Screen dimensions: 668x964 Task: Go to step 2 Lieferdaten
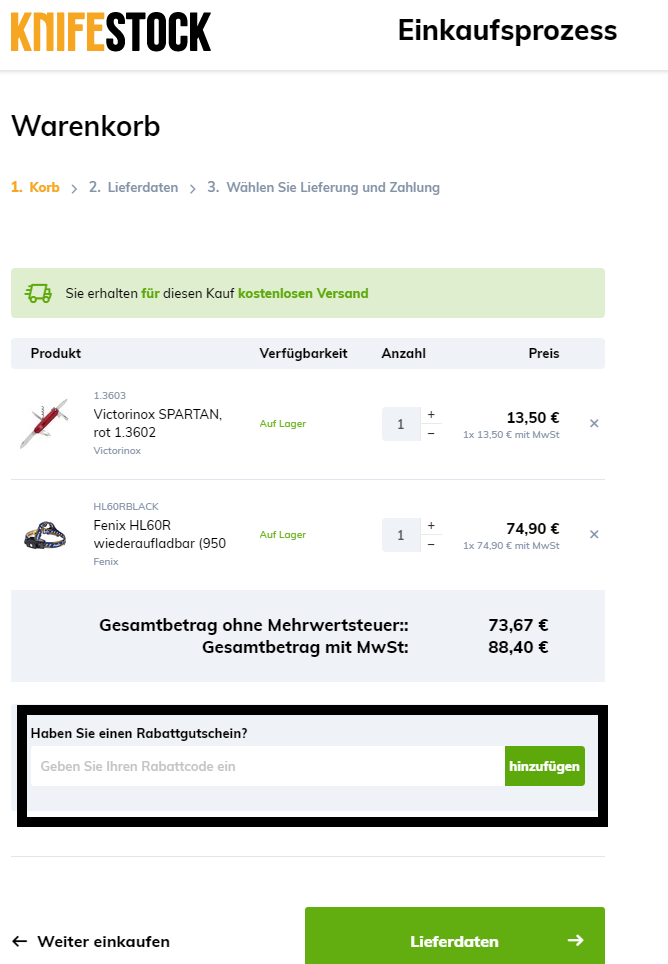tap(133, 187)
